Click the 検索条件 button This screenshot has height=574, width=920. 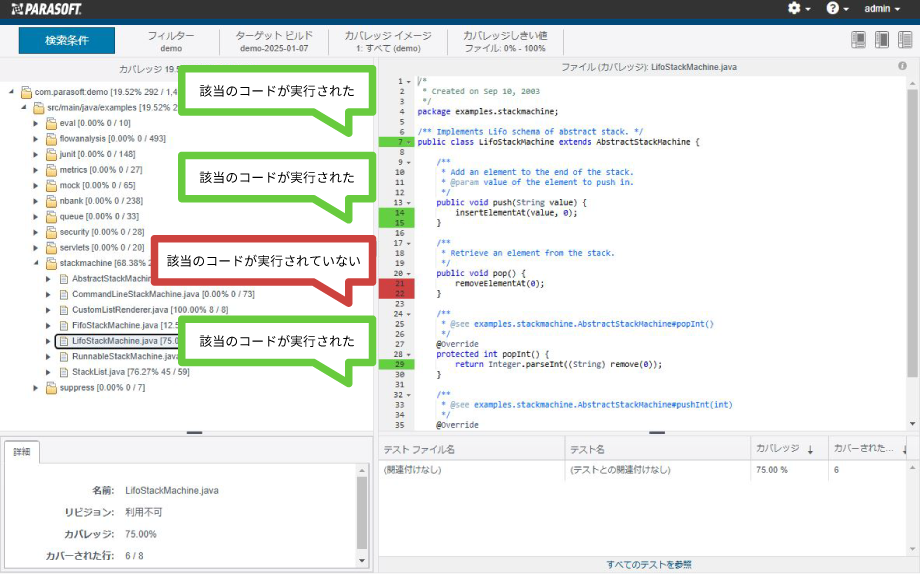[67, 40]
